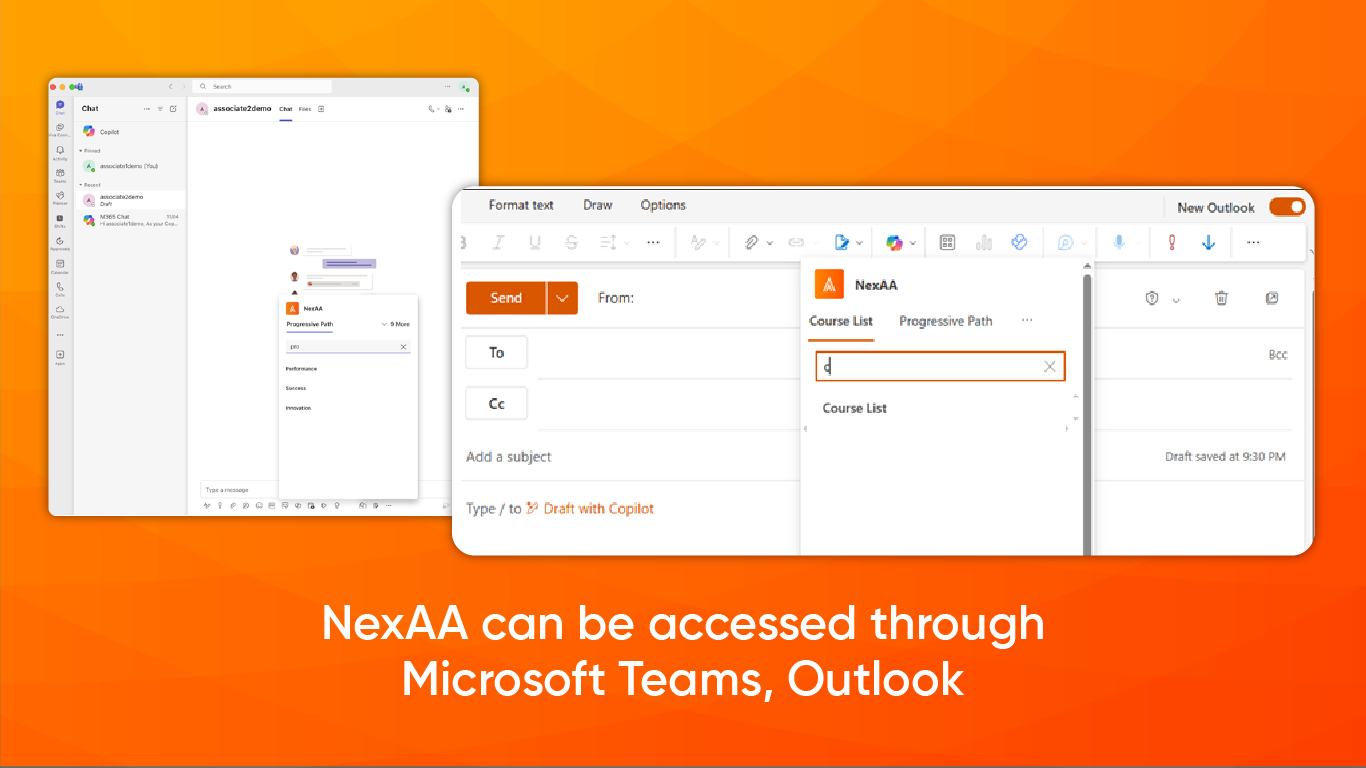Focus the Teams top Search bar
This screenshot has height=768, width=1366.
(262, 87)
